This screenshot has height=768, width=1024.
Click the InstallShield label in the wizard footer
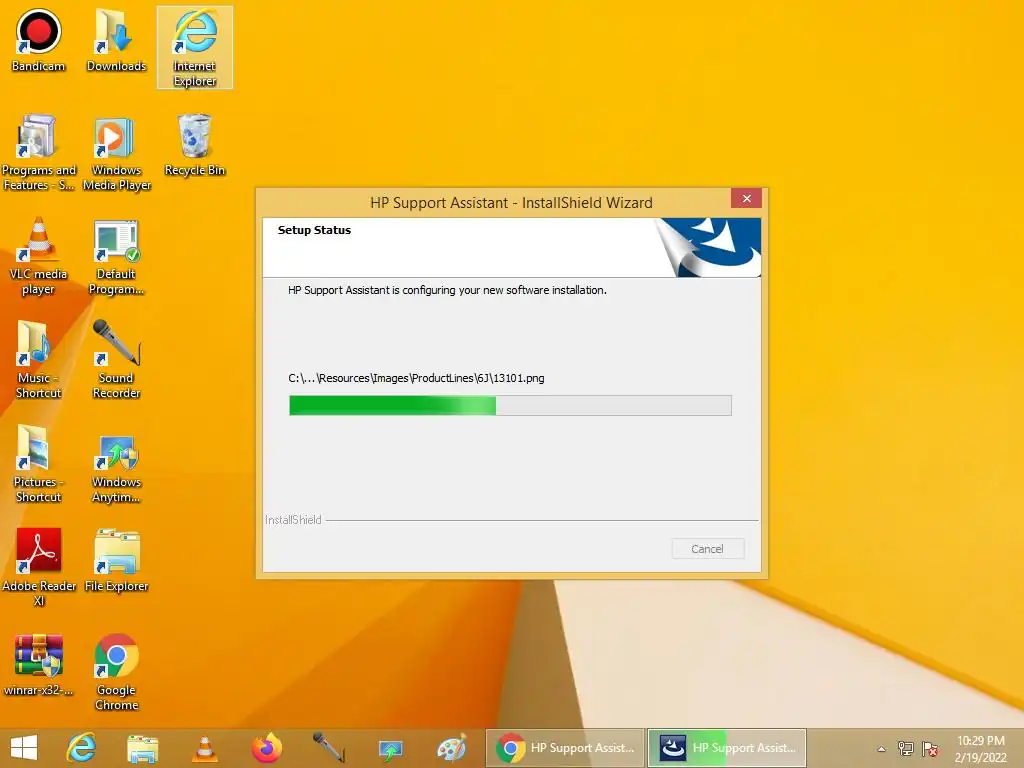293,520
